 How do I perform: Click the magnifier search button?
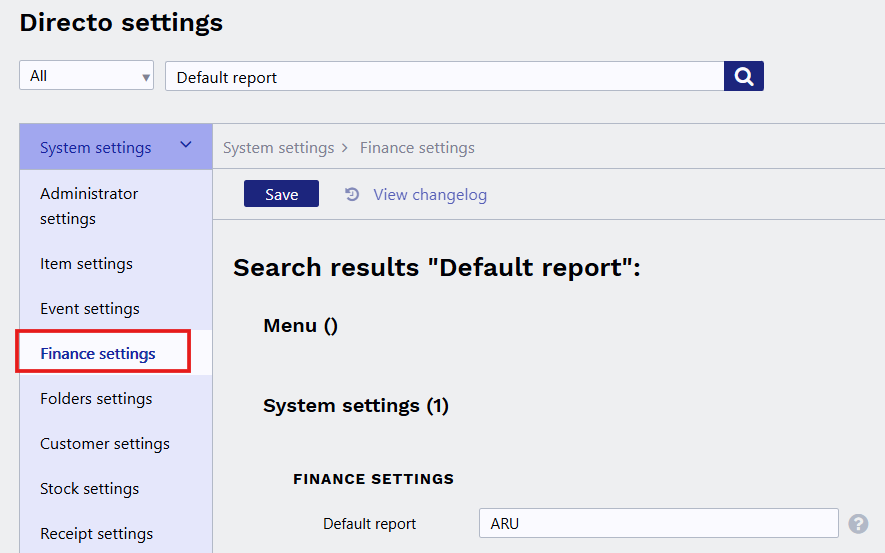(x=743, y=76)
